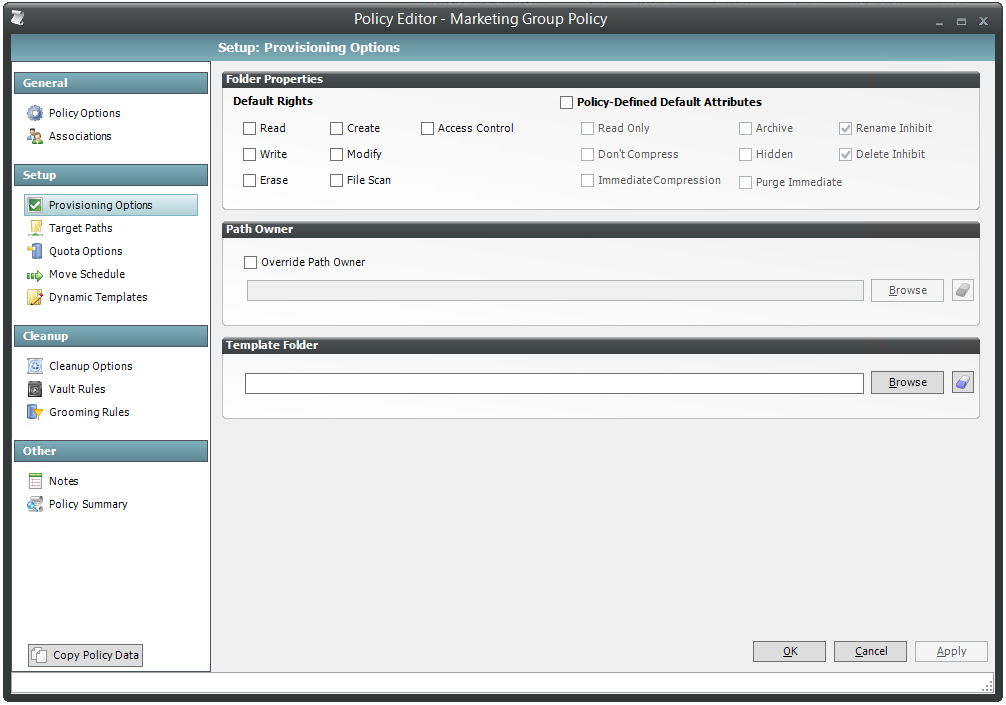The image size is (1006, 705).
Task: Toggle the Don't Compress checkbox
Action: 587,155
